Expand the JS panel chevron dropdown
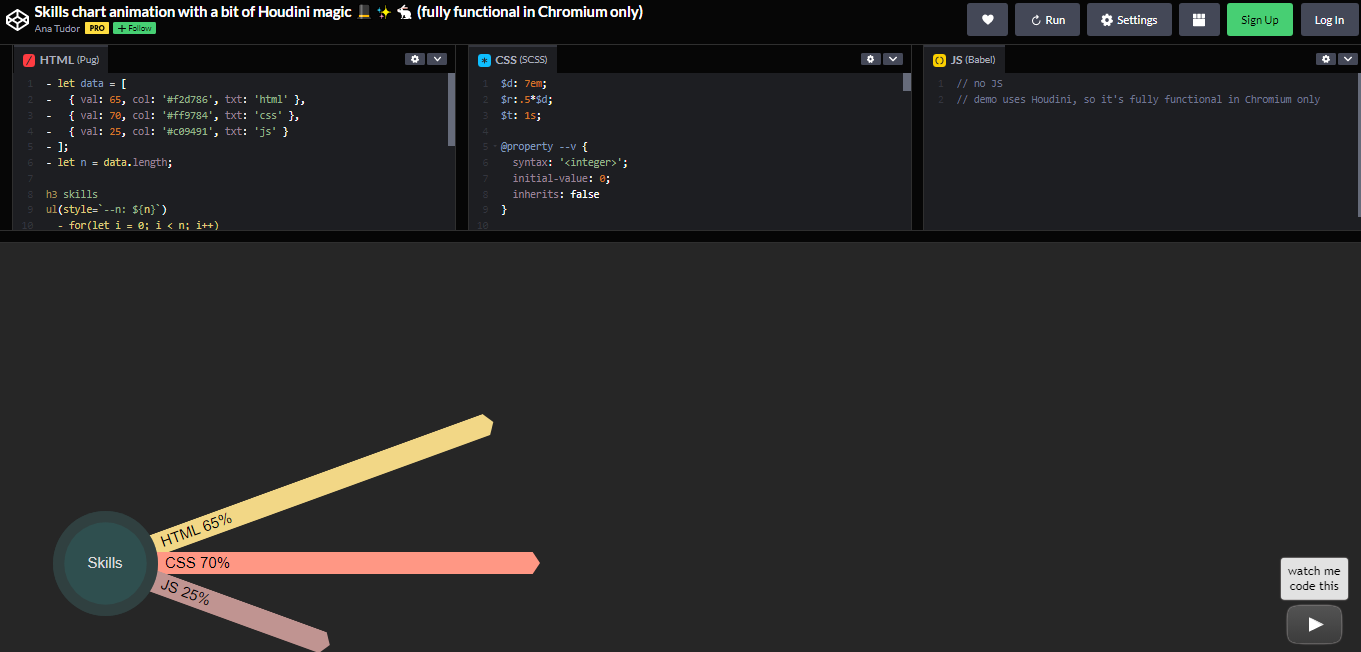This screenshot has height=652, width=1361. click(1347, 58)
